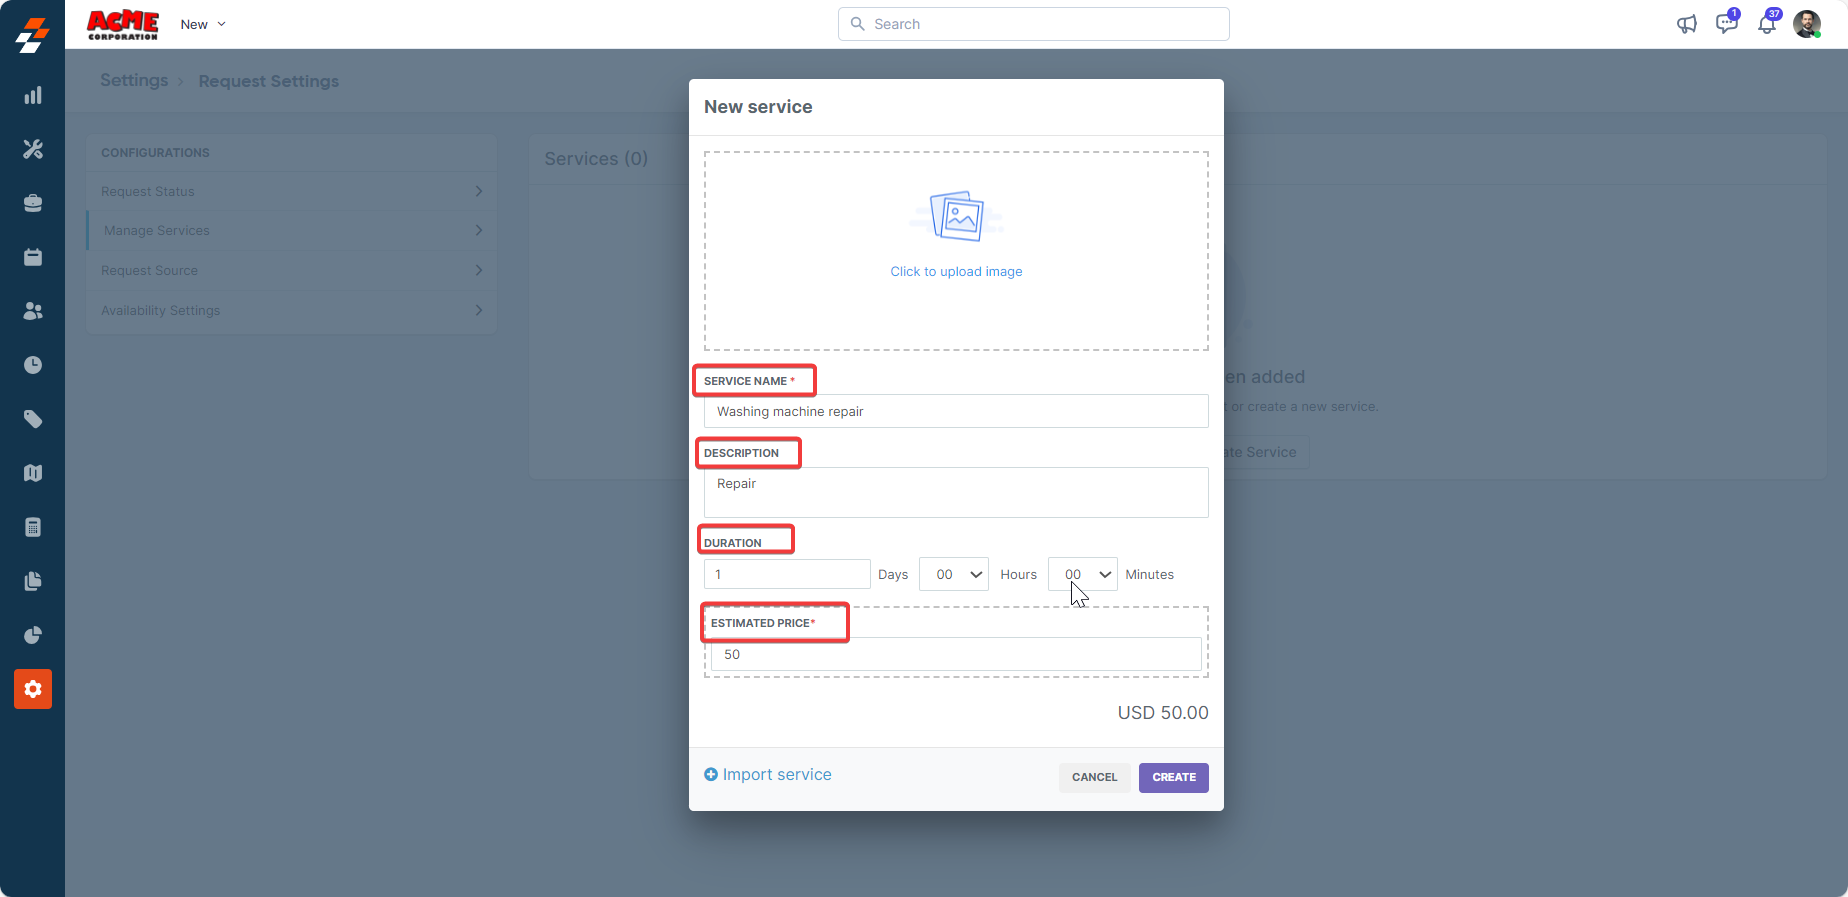Open the calendar sidebar icon

(x=33, y=257)
